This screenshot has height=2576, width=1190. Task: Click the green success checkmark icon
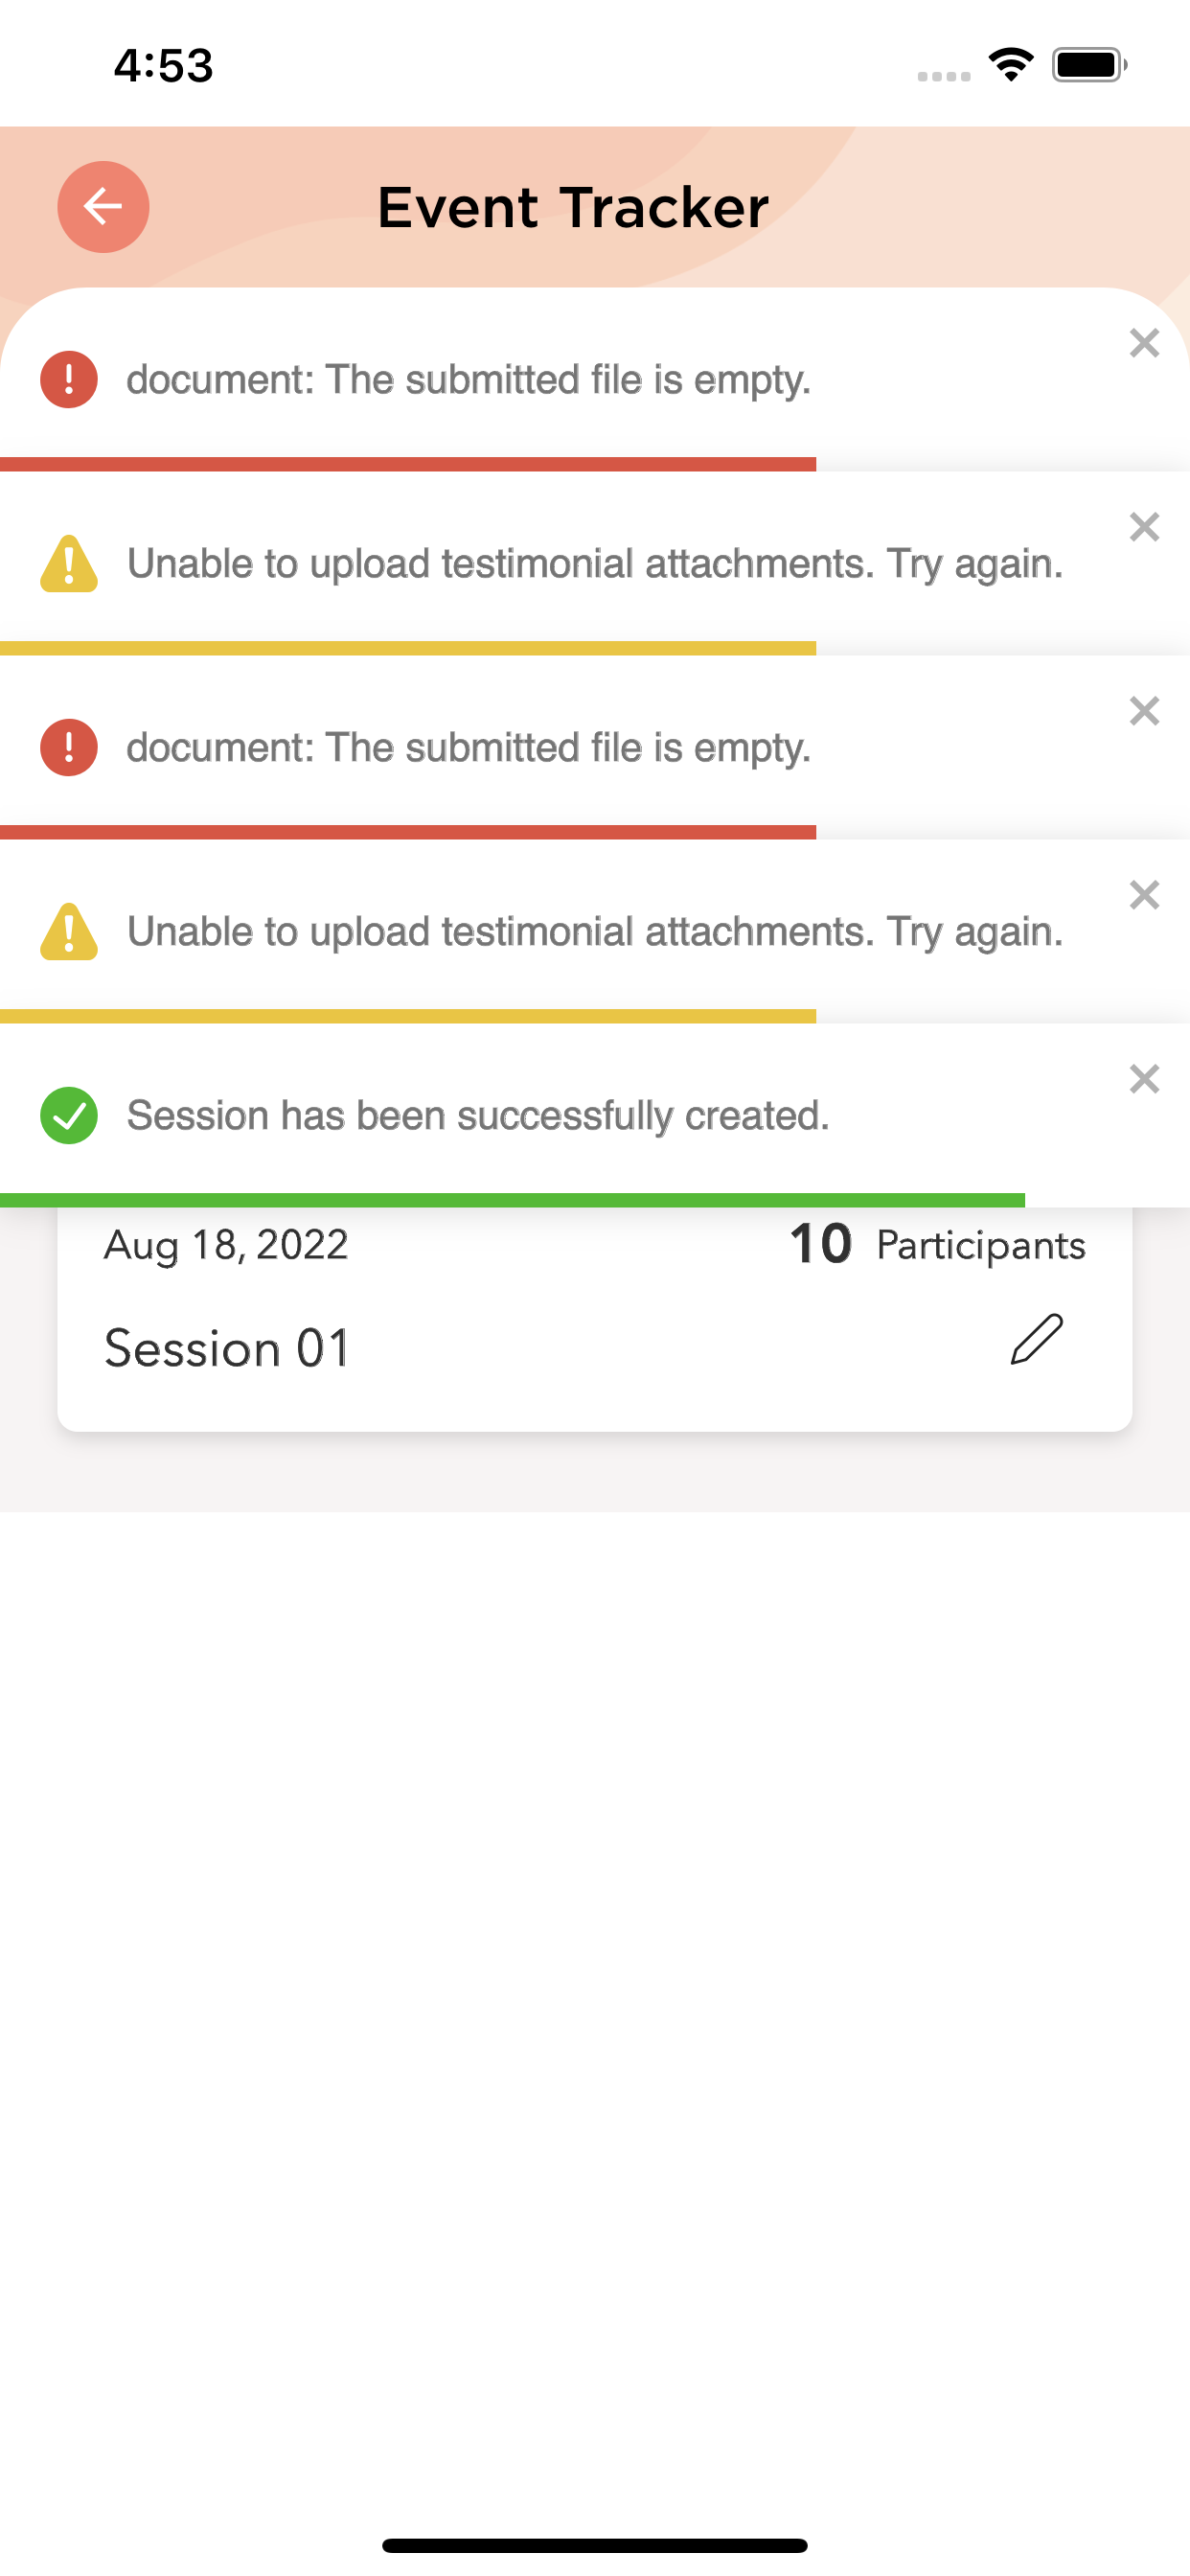[69, 1115]
